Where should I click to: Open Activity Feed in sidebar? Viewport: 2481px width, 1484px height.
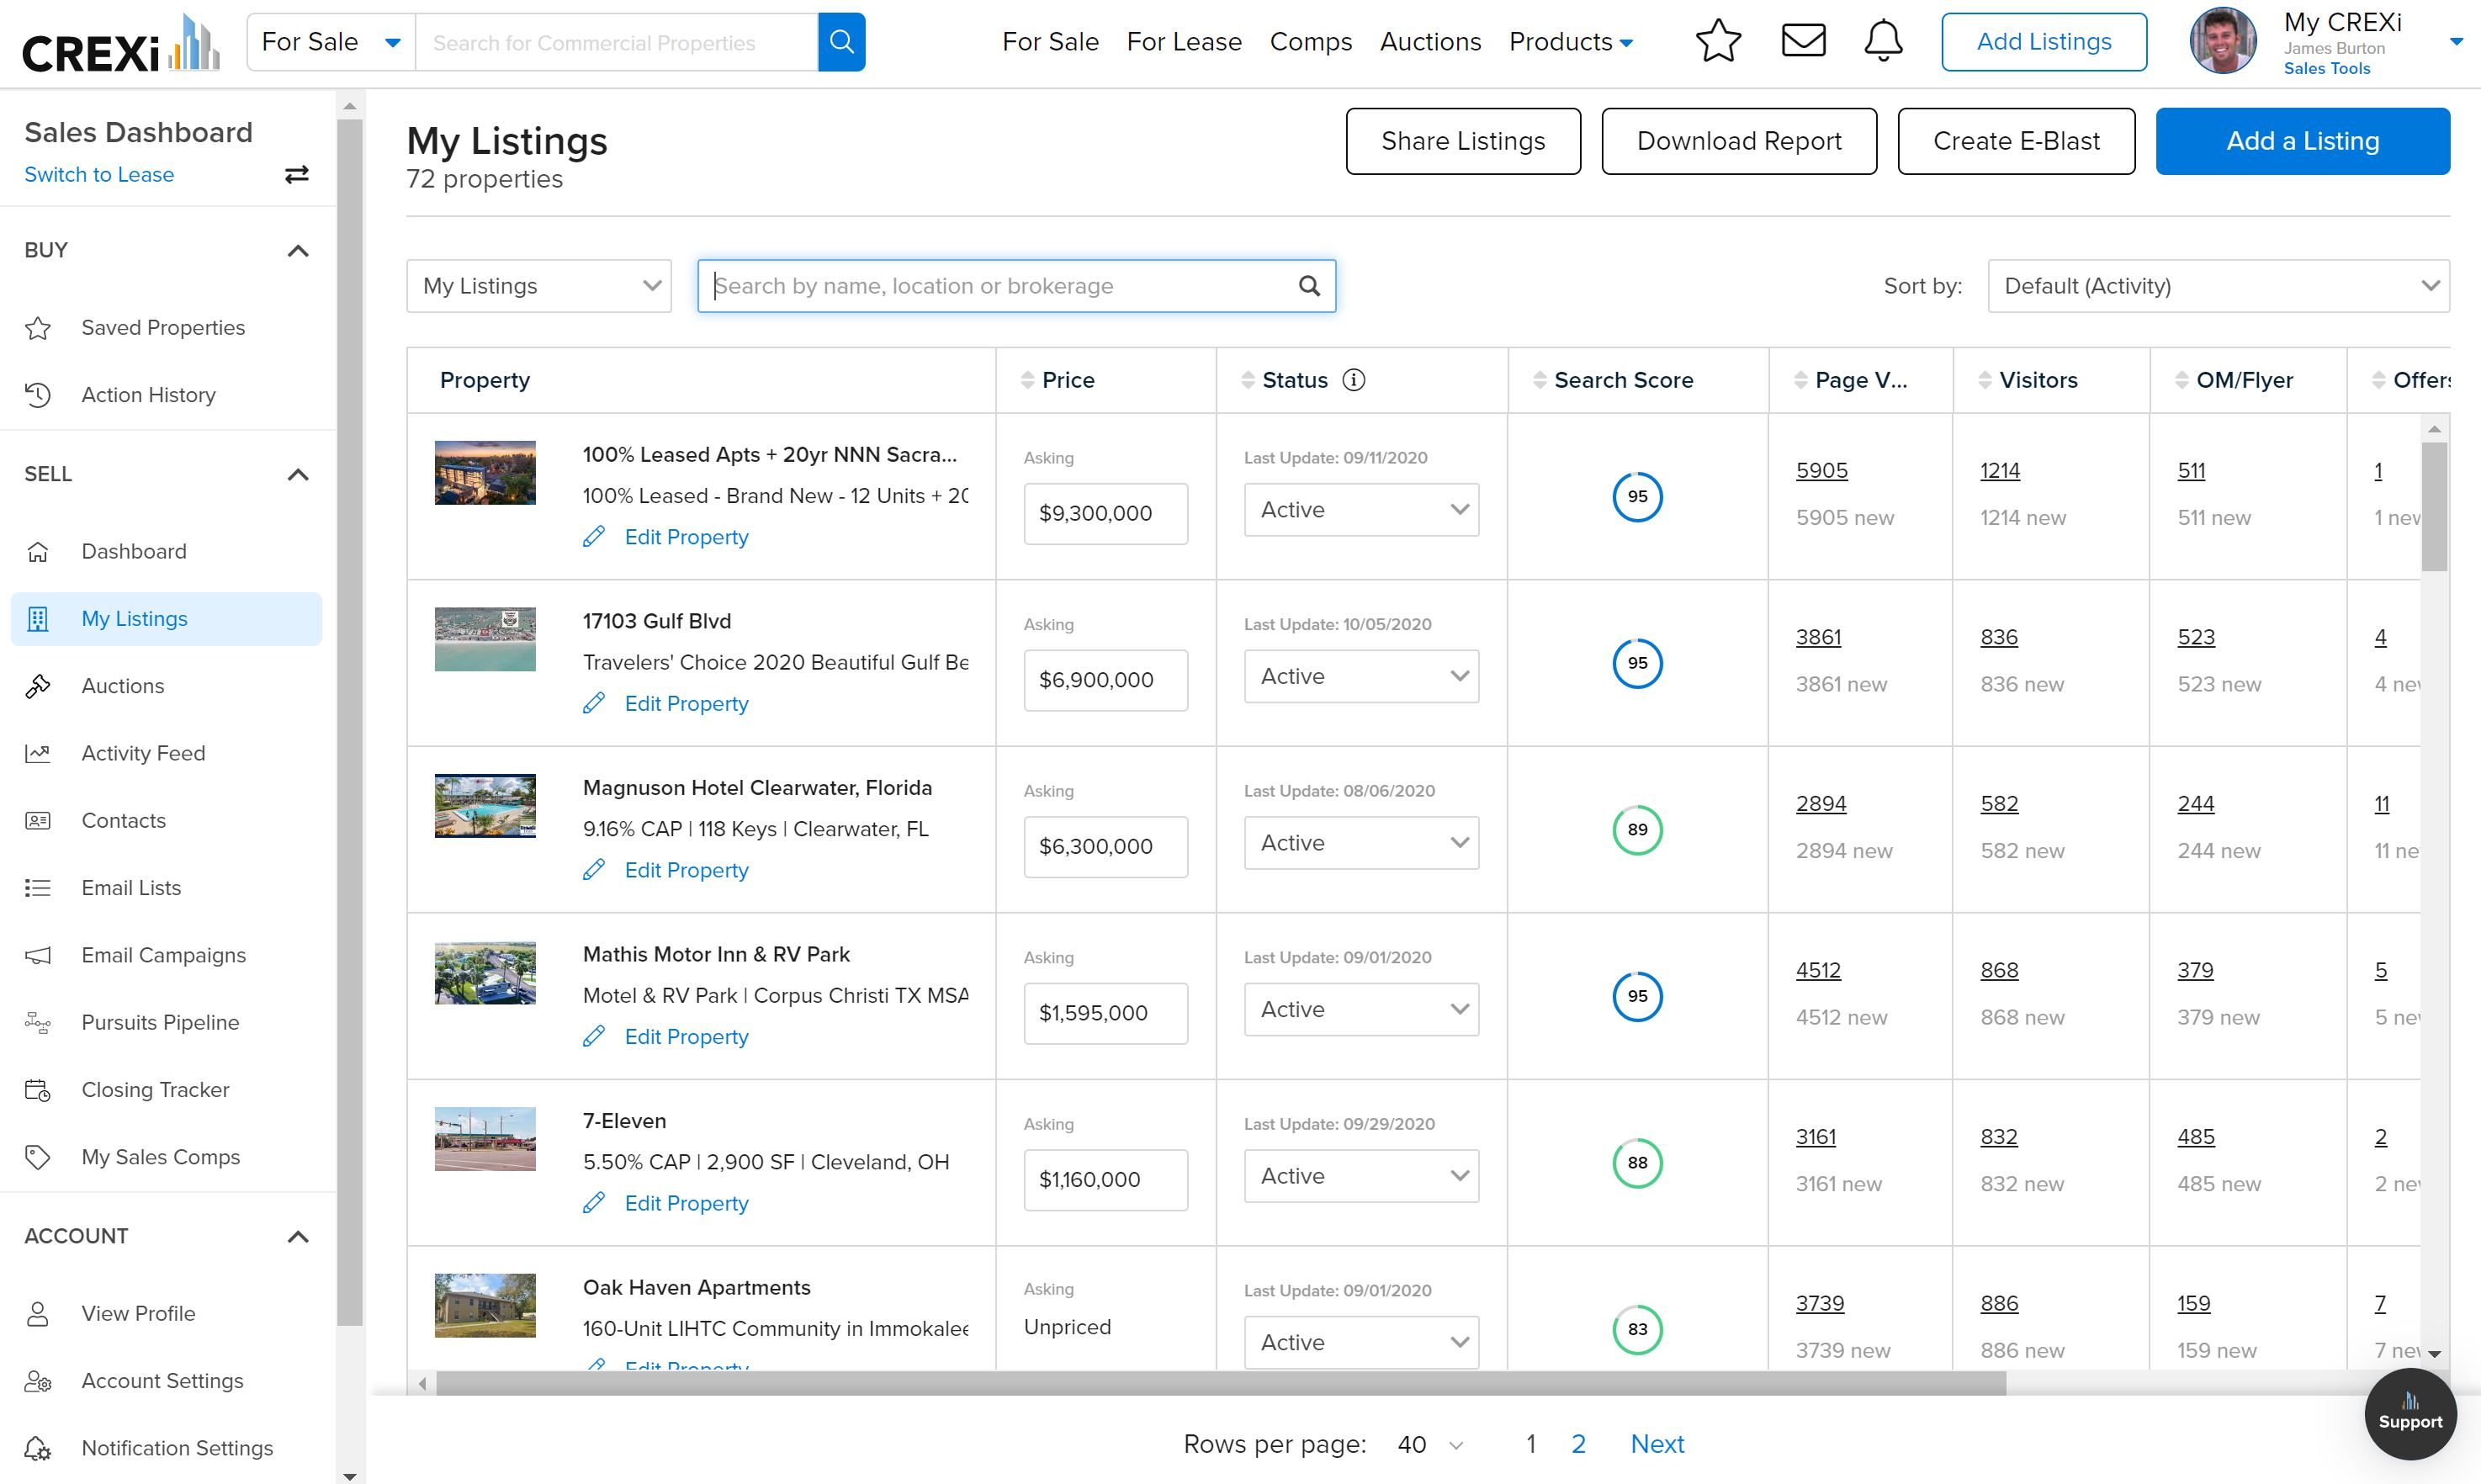click(x=143, y=753)
